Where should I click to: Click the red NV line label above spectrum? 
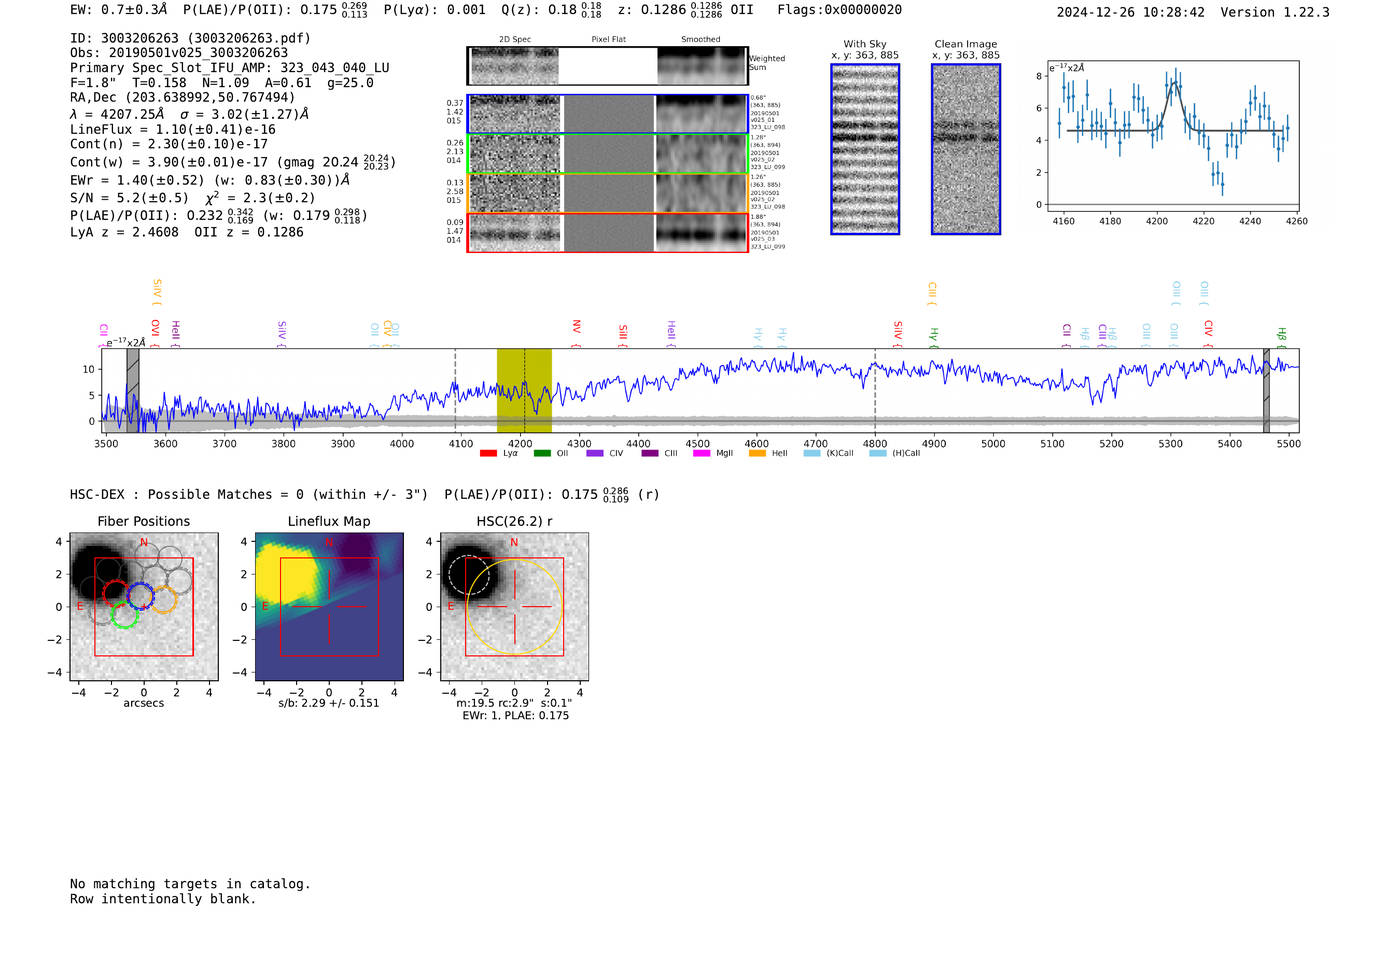coord(576,328)
